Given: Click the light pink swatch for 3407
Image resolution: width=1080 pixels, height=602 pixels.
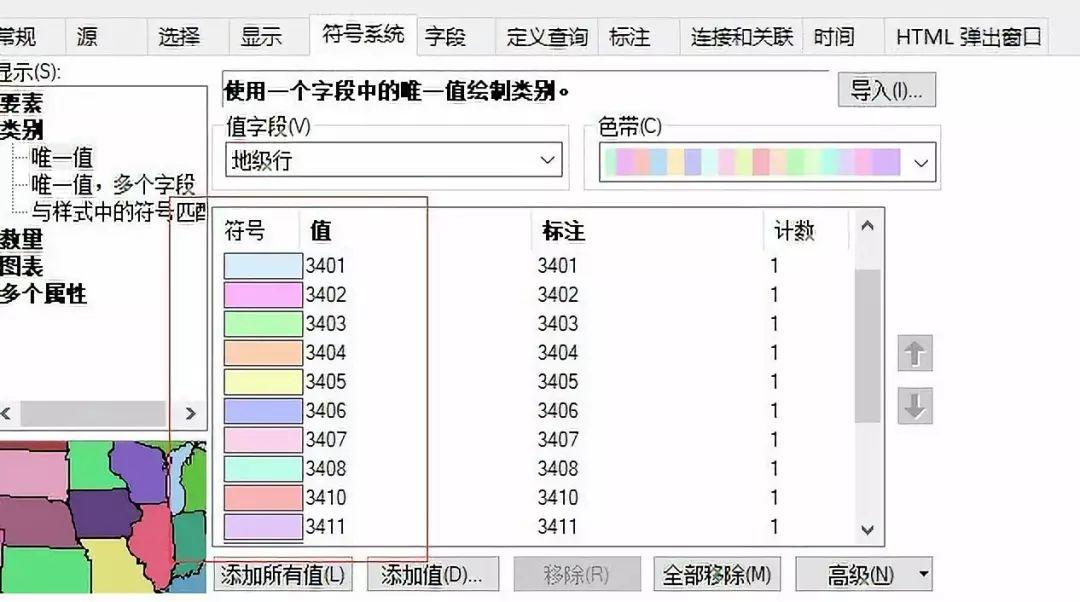Looking at the screenshot, I should pos(263,439).
